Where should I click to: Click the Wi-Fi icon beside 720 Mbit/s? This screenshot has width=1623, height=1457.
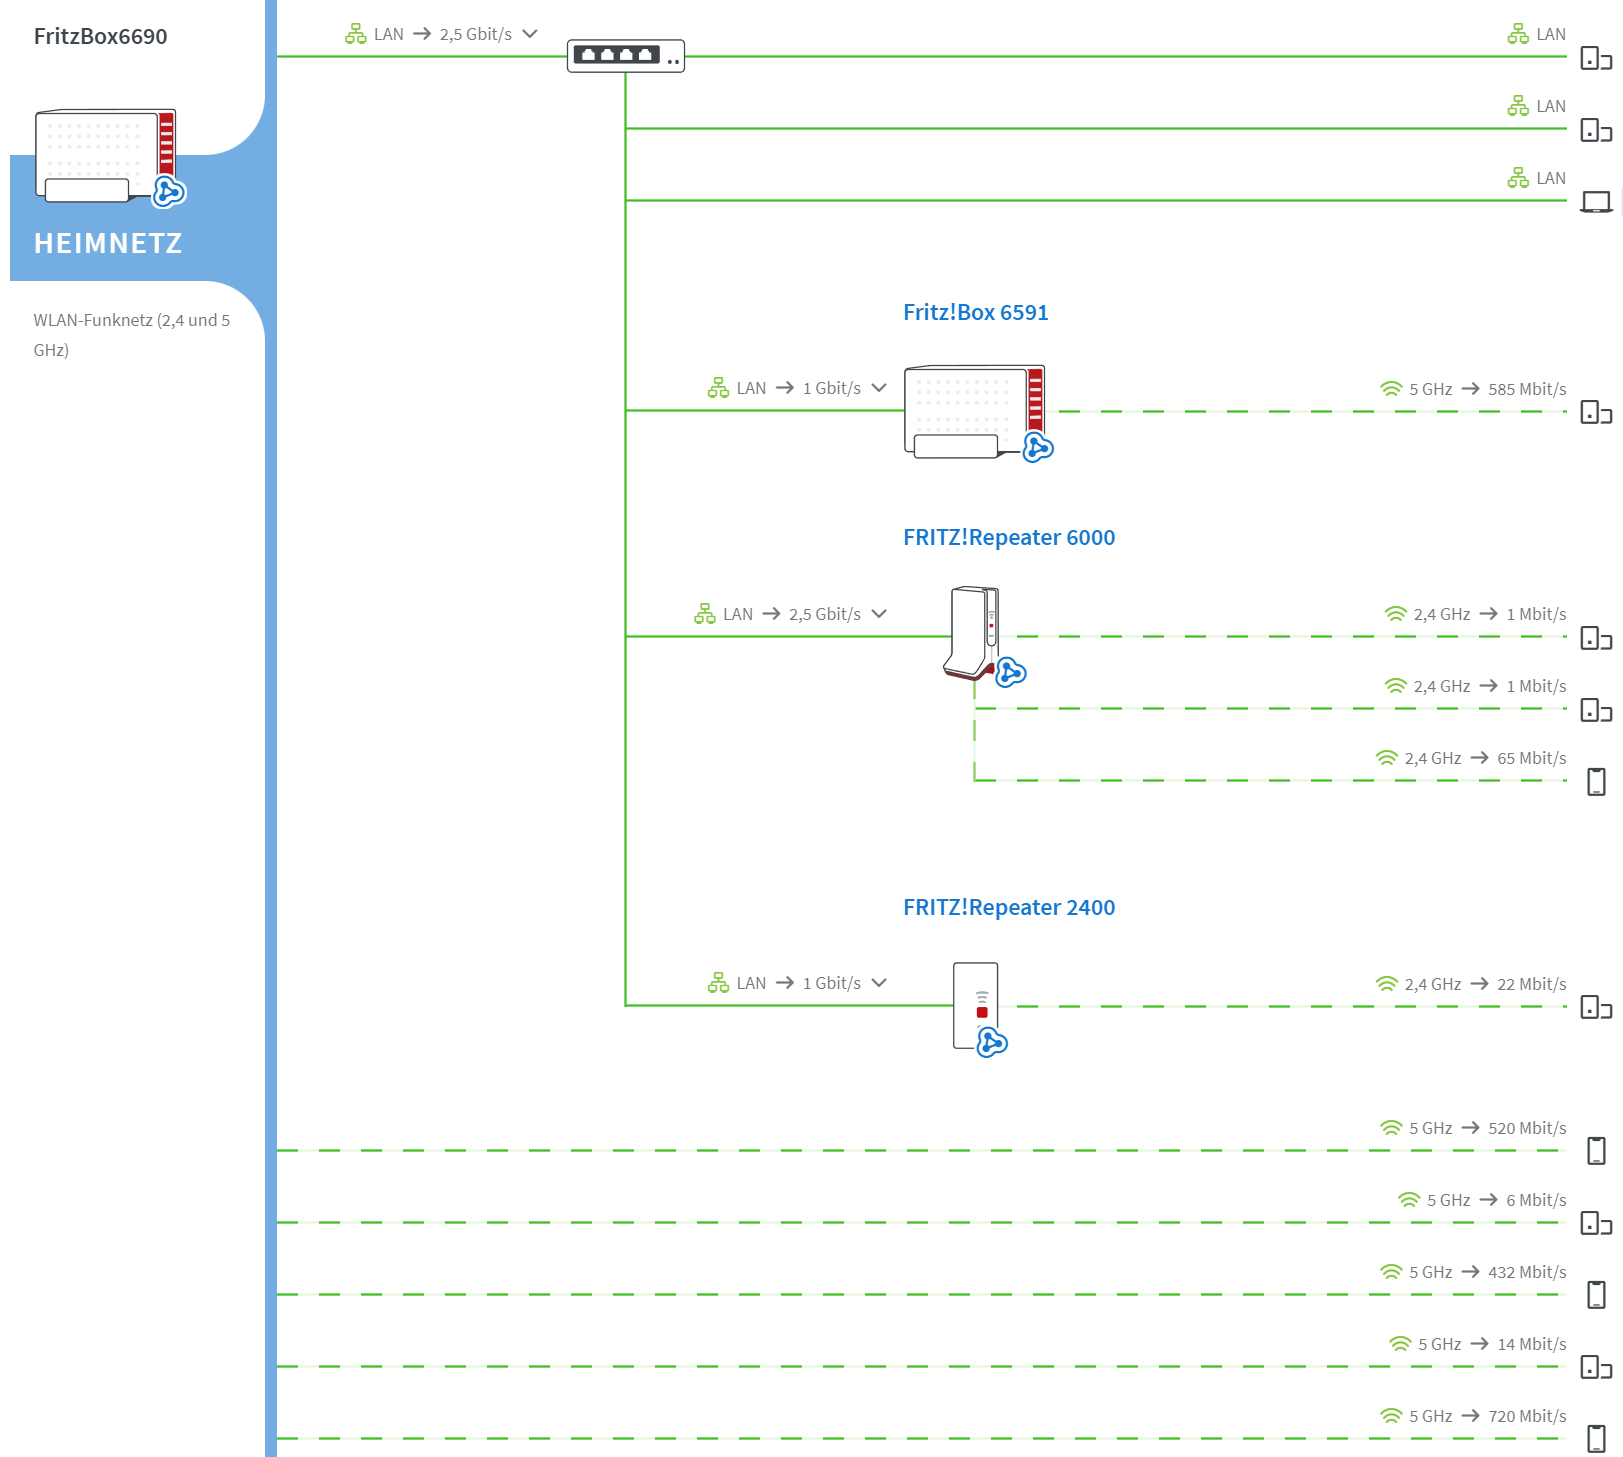pos(1391,1416)
